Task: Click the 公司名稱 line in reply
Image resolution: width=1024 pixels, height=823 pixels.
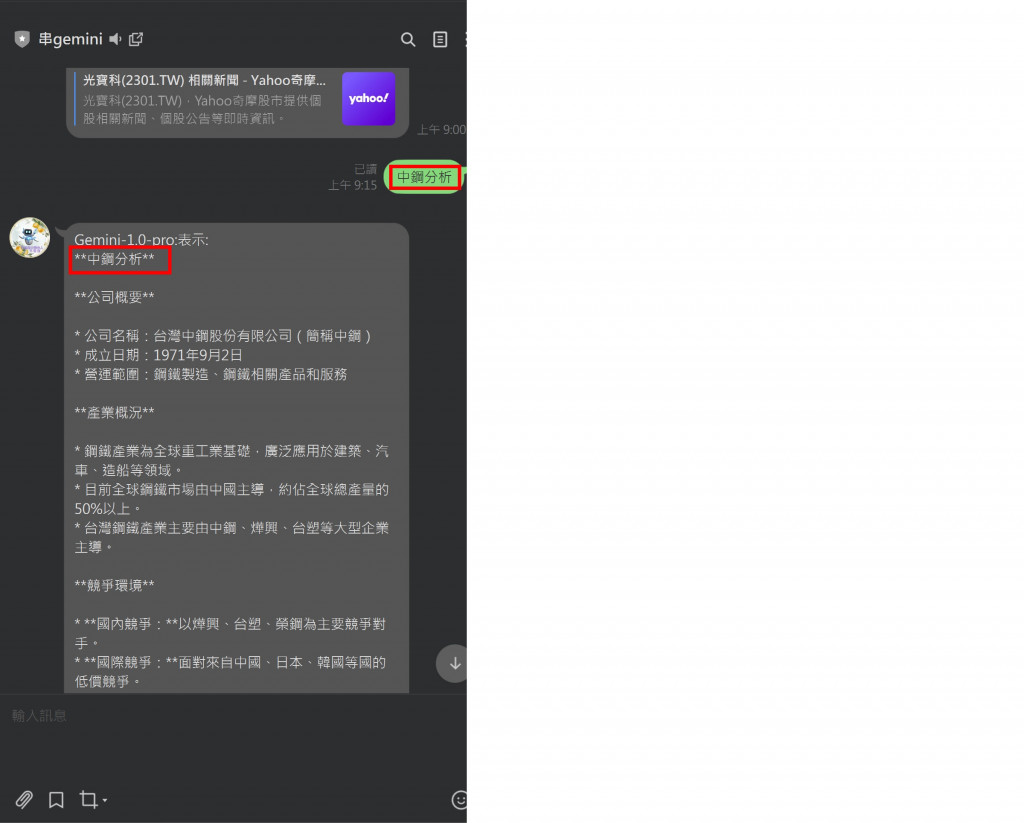Action: point(223,336)
